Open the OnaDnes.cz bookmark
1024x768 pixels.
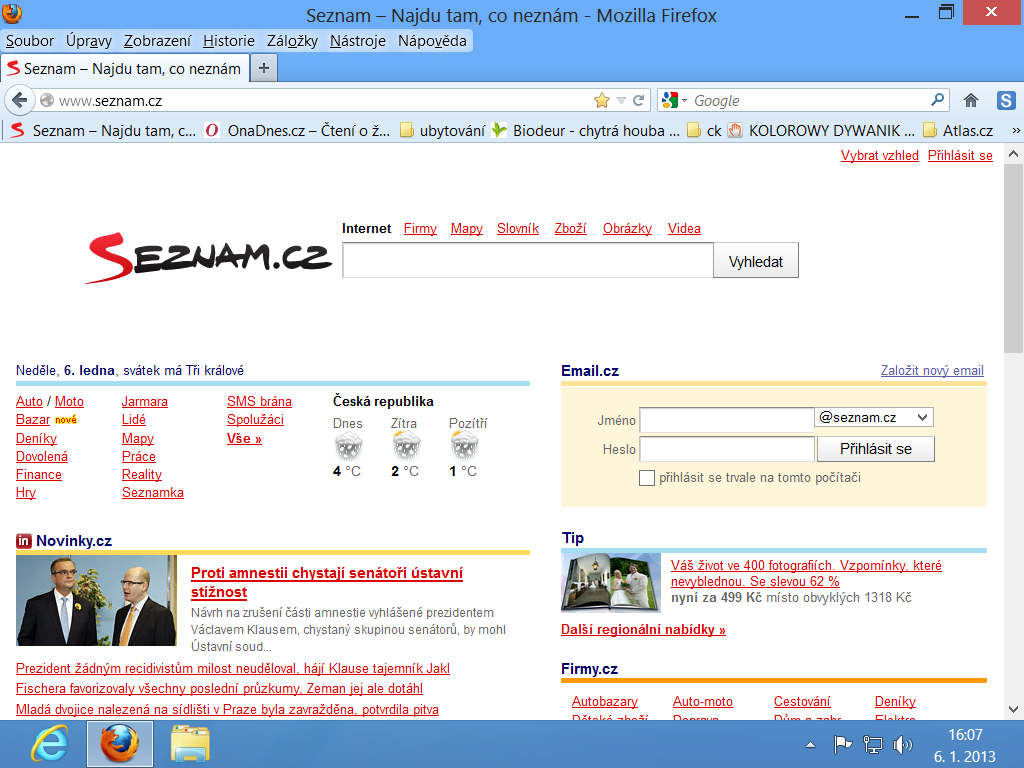coord(297,131)
